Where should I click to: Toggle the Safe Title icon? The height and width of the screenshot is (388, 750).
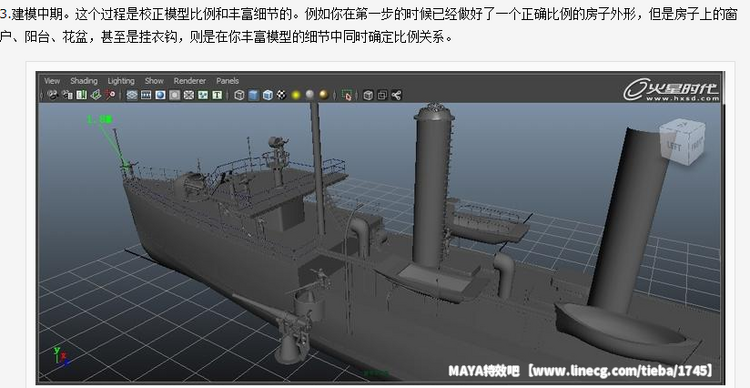coord(217,95)
